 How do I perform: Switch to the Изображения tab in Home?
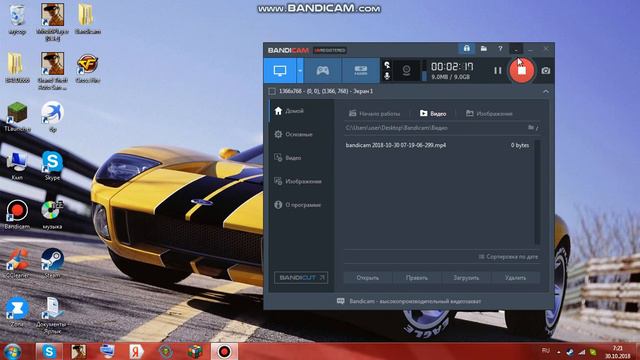[x=489, y=113]
